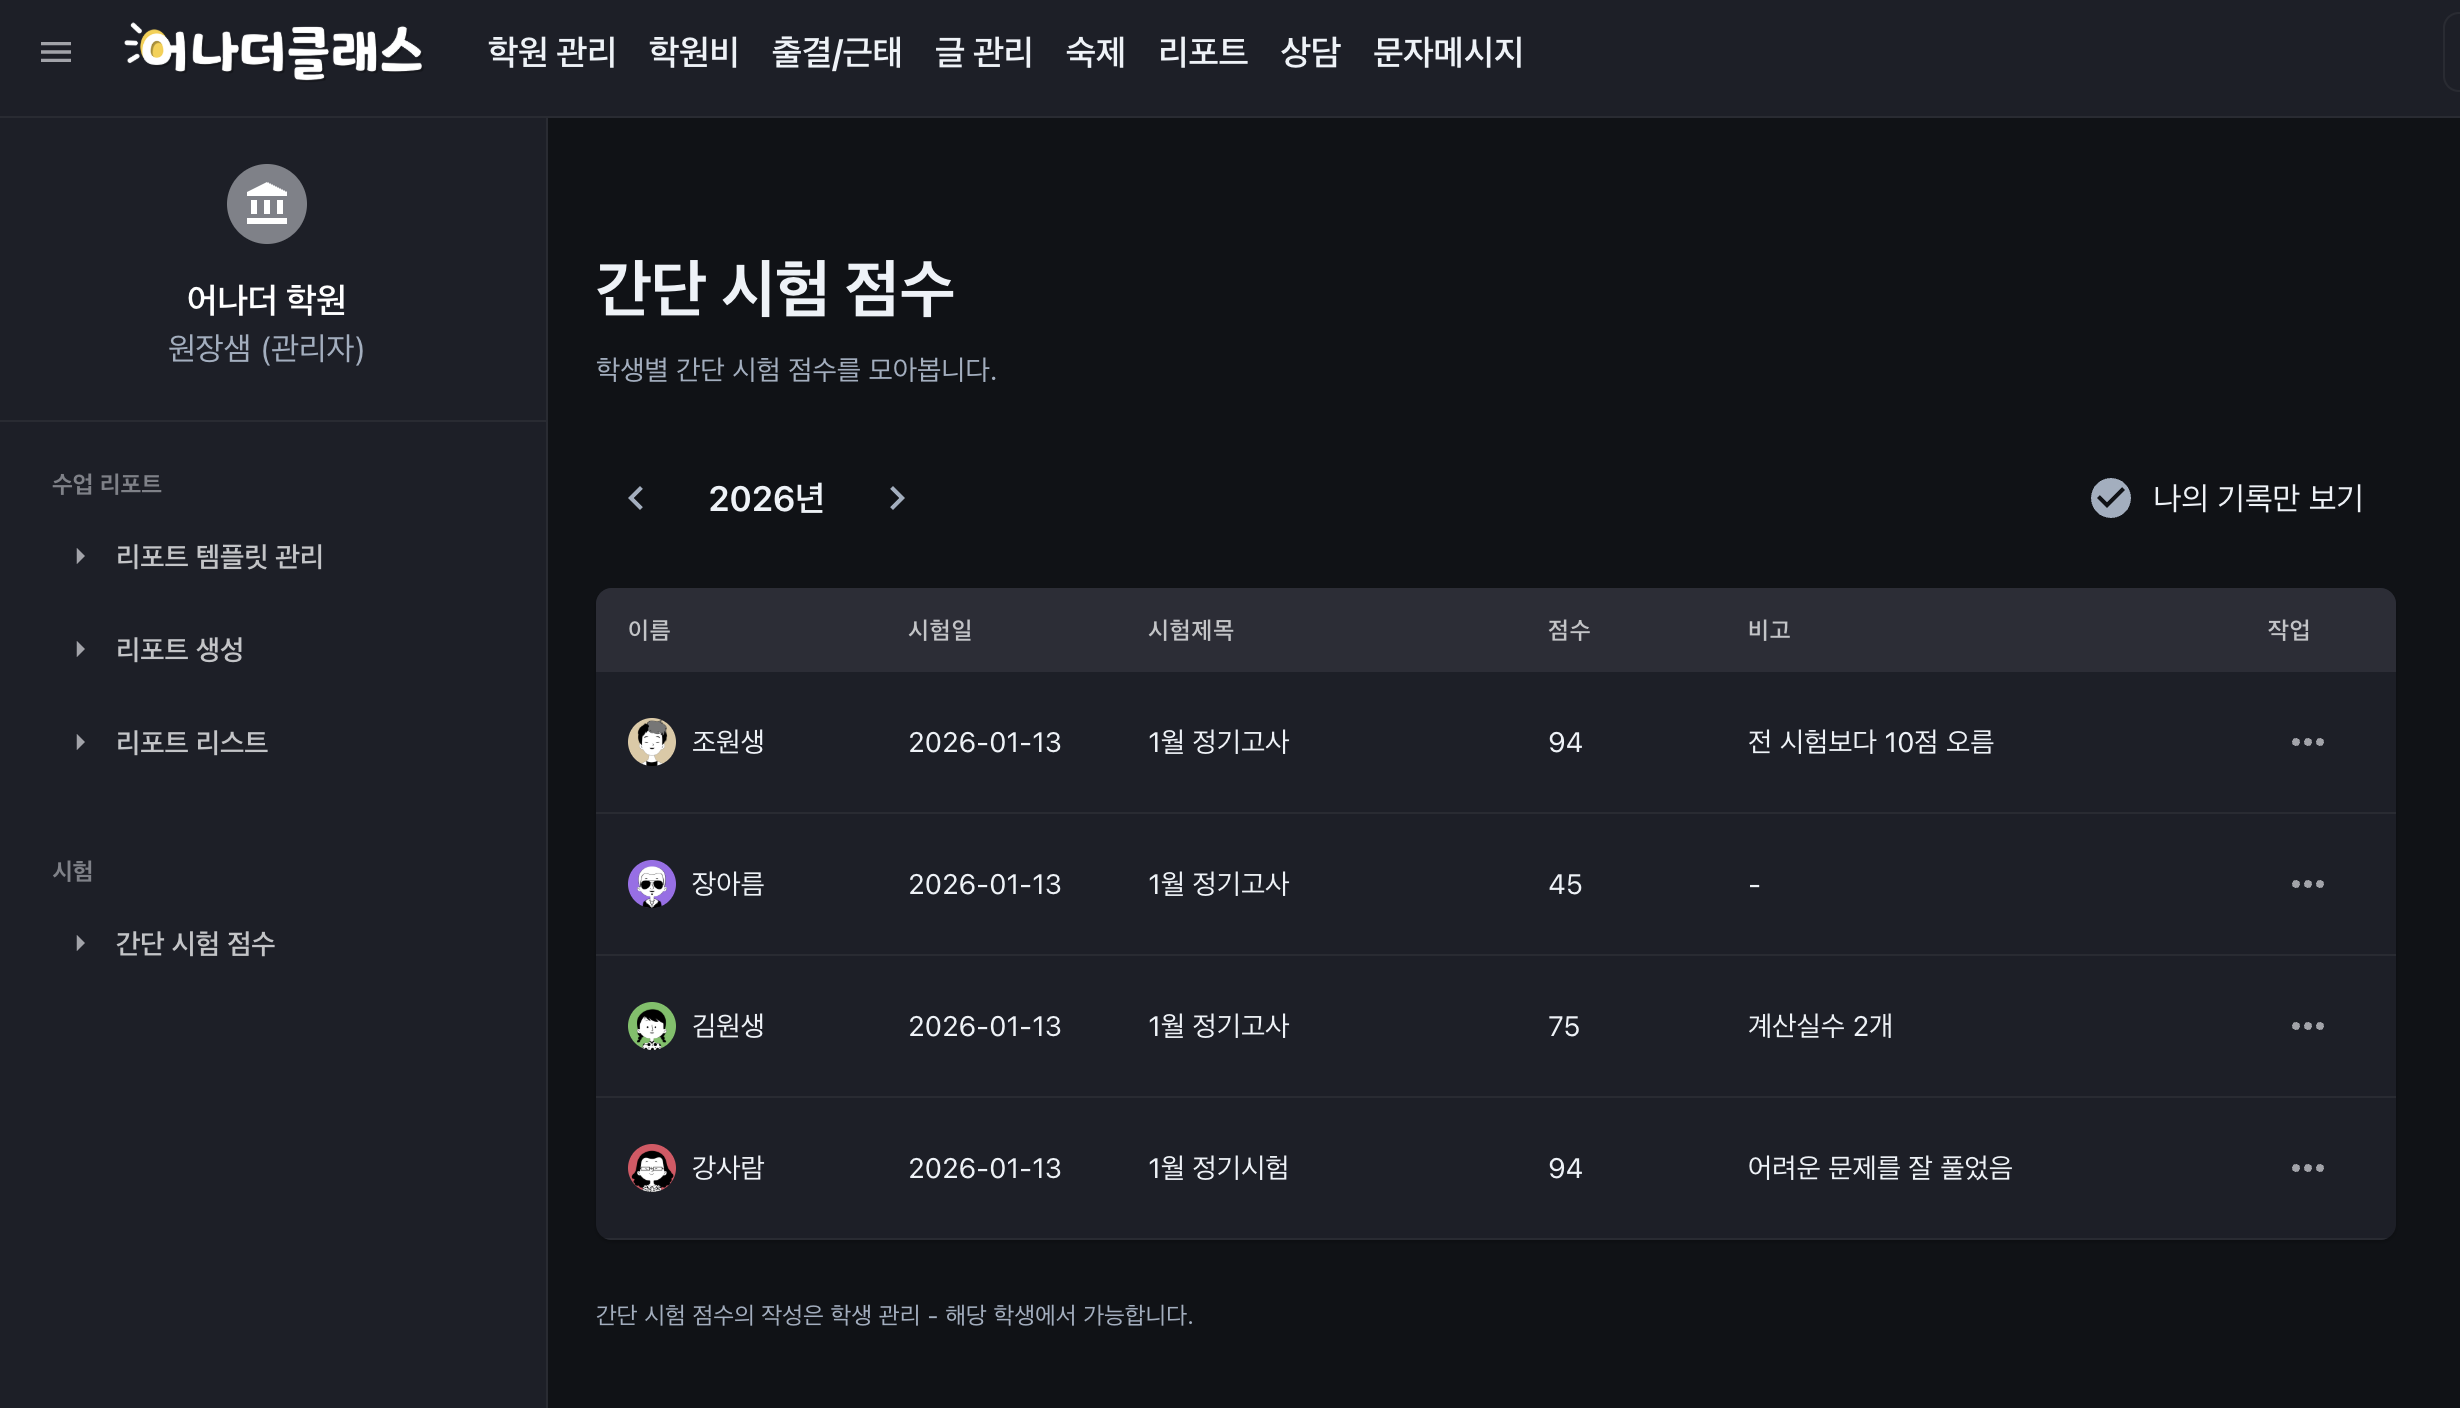Viewport: 2460px width, 1408px height.
Task: Click the academy building avatar icon
Action: pos(266,204)
